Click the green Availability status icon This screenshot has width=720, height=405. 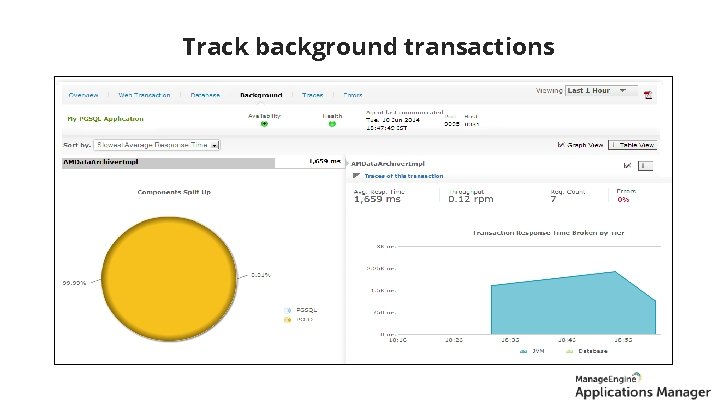(x=264, y=124)
